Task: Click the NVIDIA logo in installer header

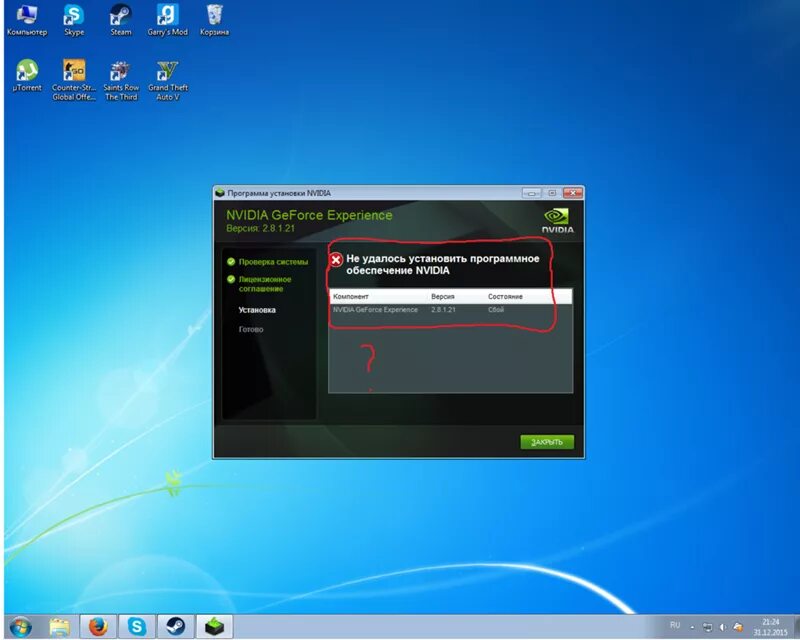Action: point(557,220)
